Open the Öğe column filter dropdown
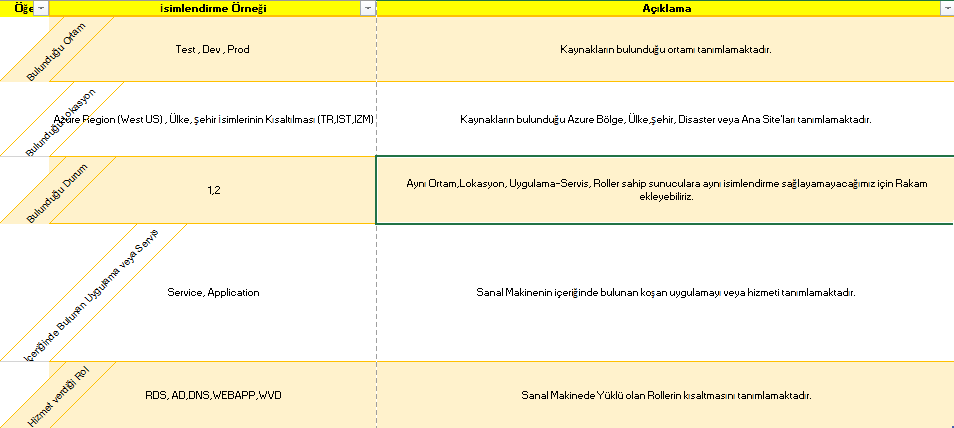954x428 pixels. [40, 8]
